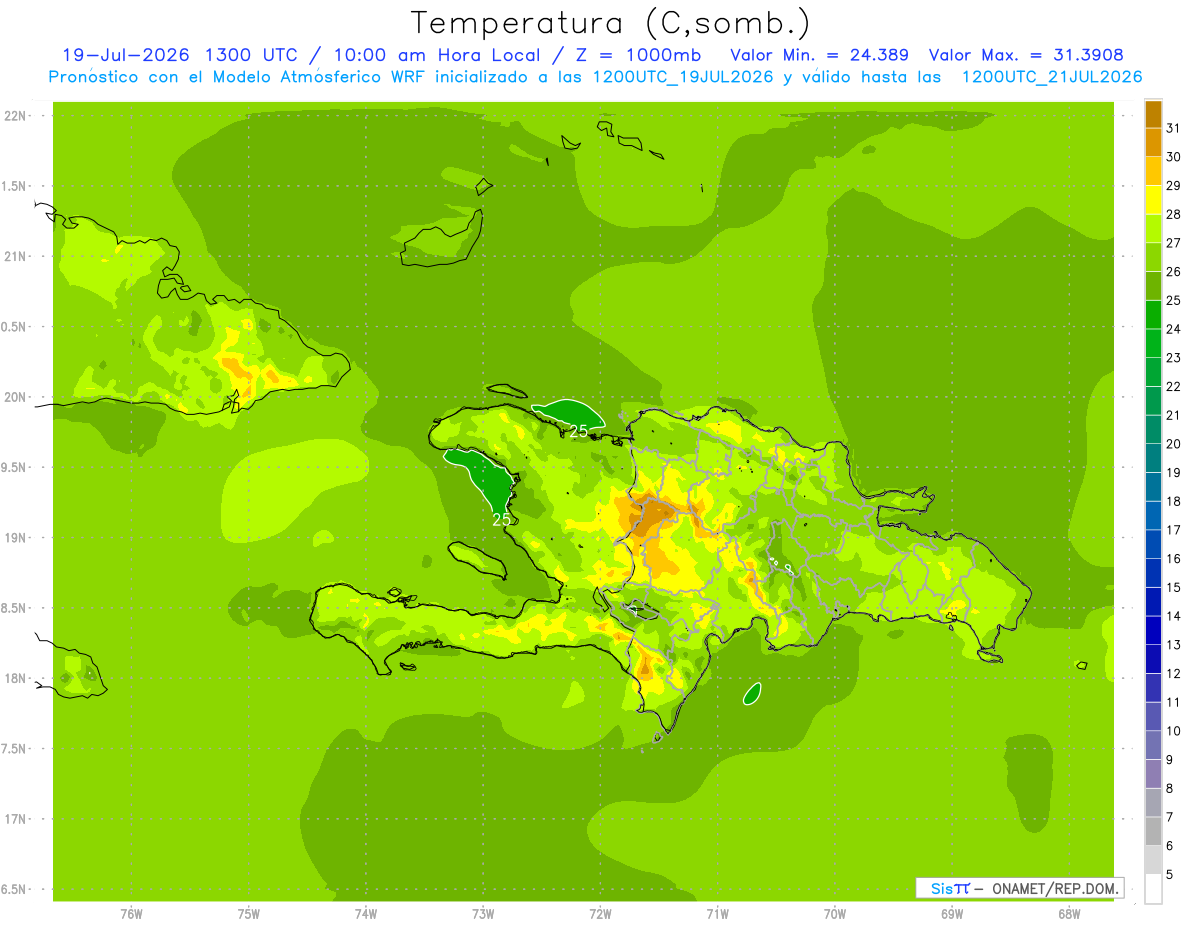
Task: Click the color bar label "10"
Action: click(x=1175, y=731)
